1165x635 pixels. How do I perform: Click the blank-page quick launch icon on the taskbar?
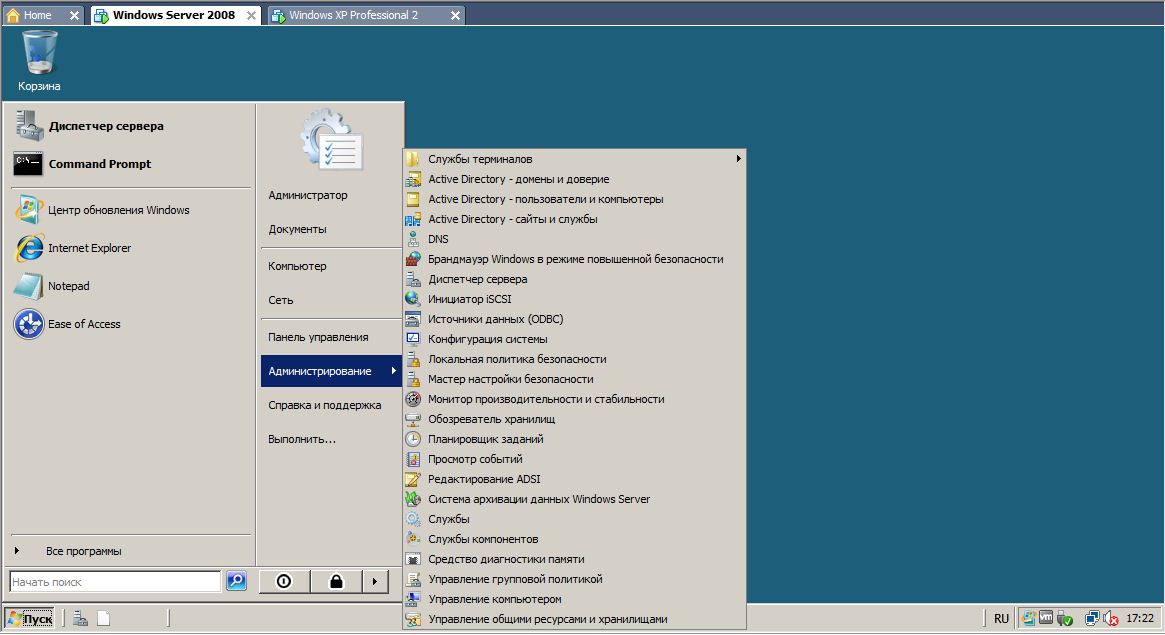[x=104, y=618]
